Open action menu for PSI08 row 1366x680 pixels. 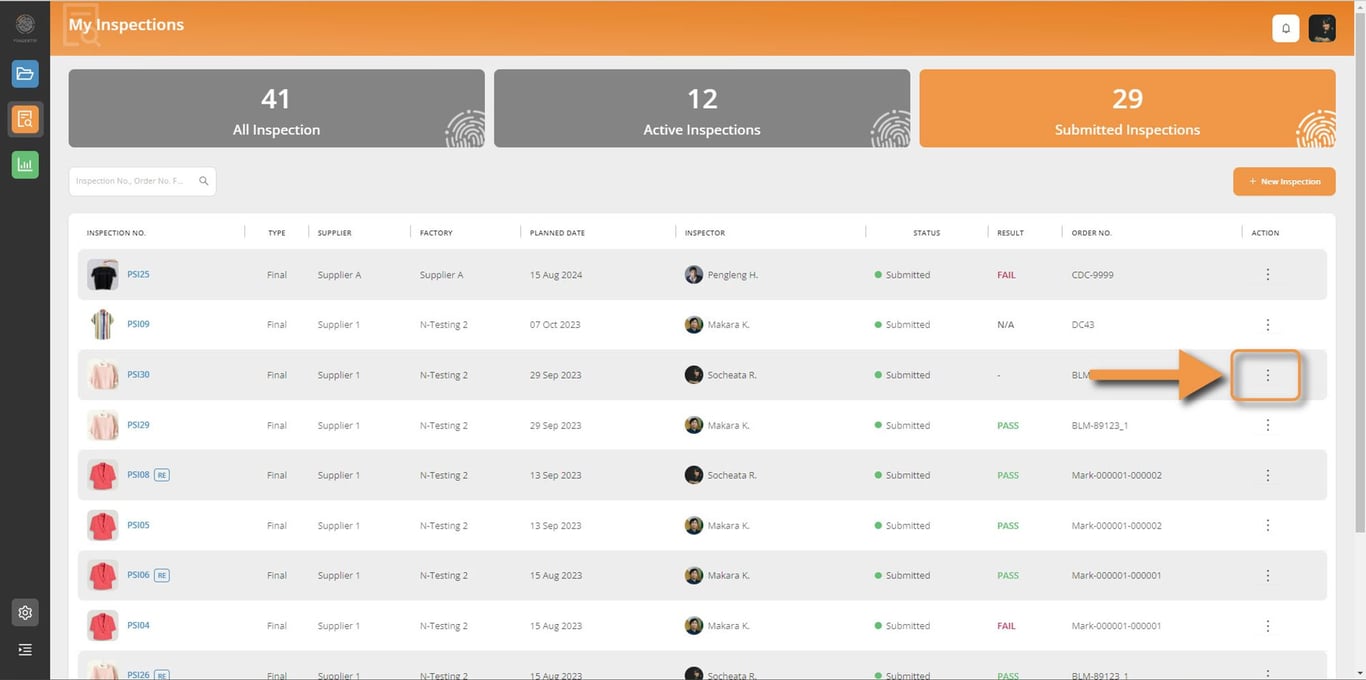click(1268, 475)
